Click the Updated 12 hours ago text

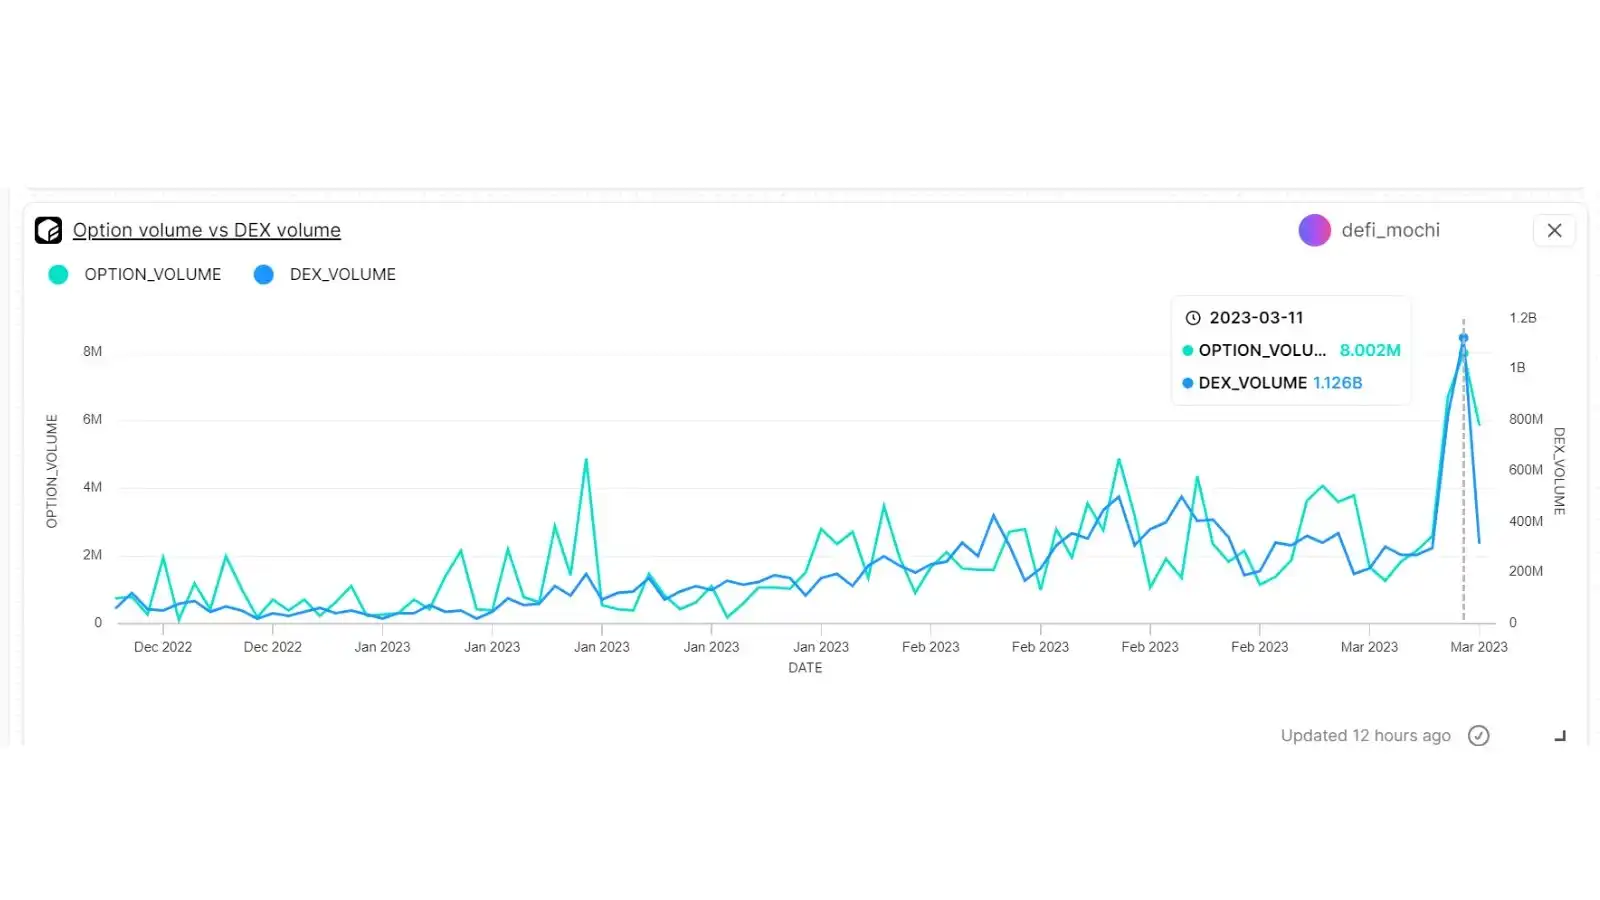pyautogui.click(x=1365, y=736)
